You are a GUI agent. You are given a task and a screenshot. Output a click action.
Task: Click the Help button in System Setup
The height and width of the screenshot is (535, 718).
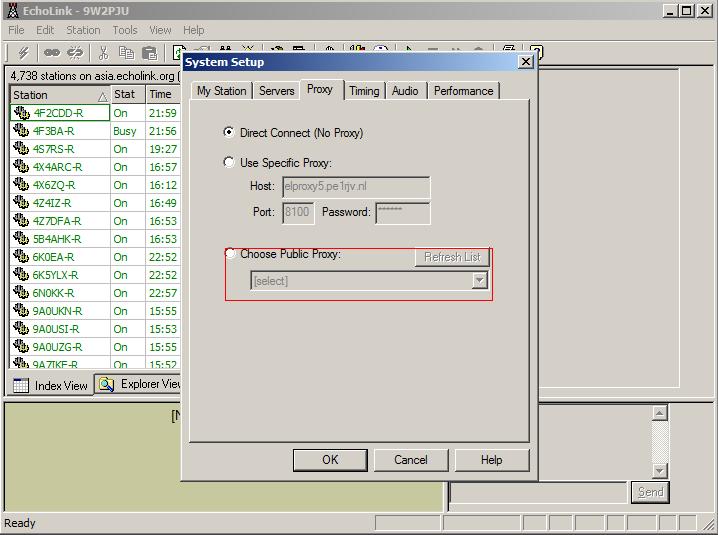[492, 459]
